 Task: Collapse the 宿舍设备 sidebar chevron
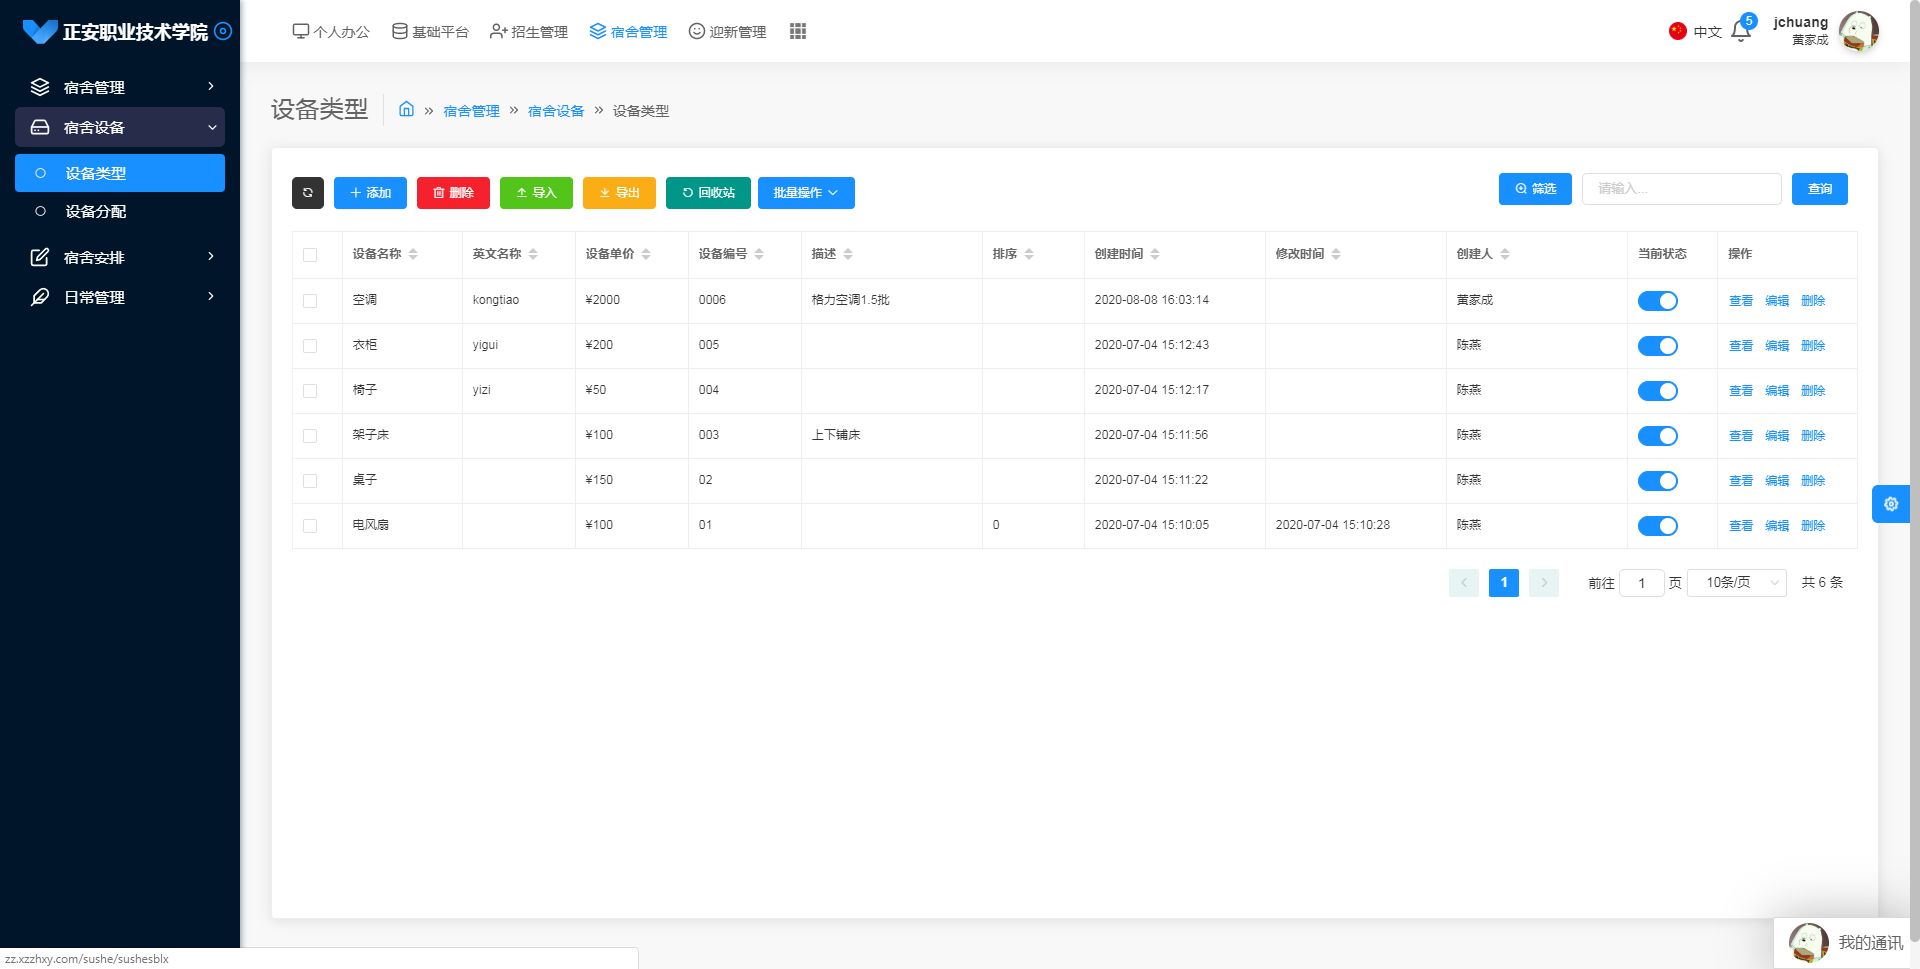pyautogui.click(x=212, y=127)
